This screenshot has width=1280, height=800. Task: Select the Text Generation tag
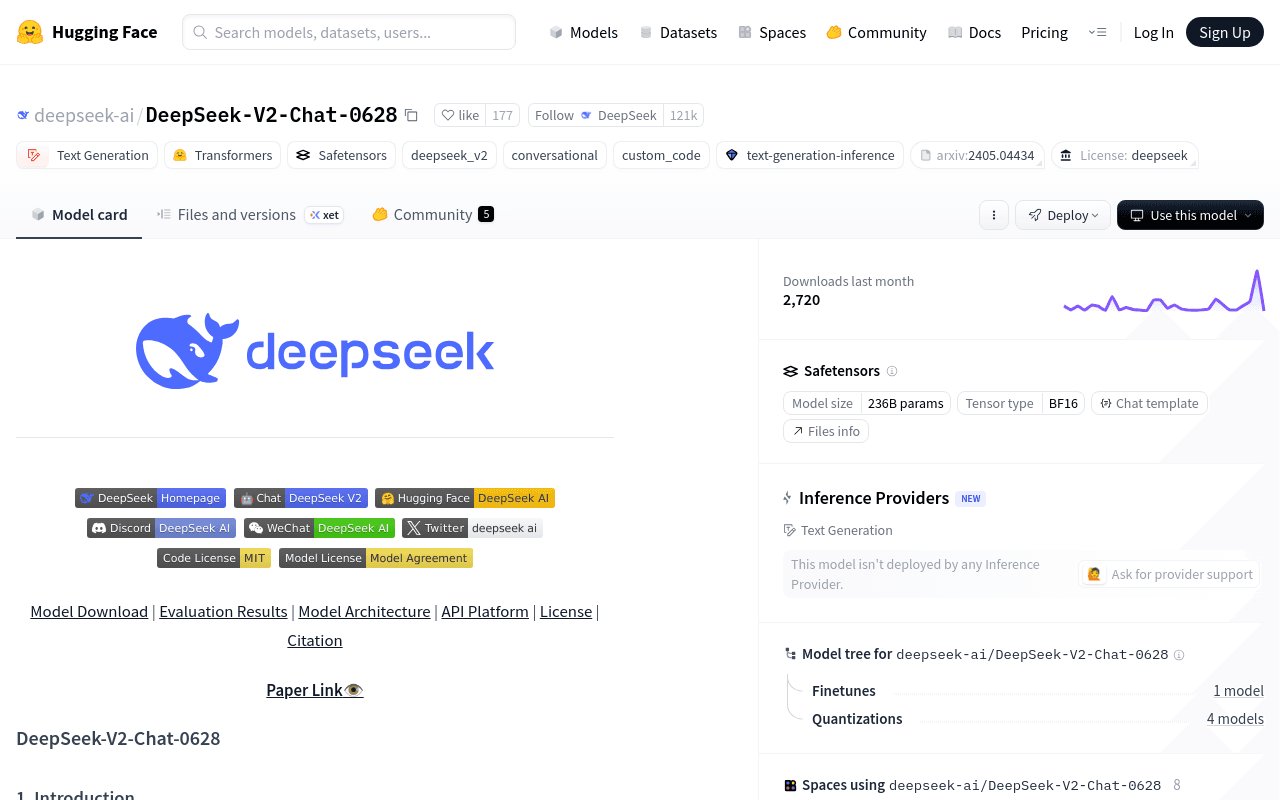pos(87,155)
